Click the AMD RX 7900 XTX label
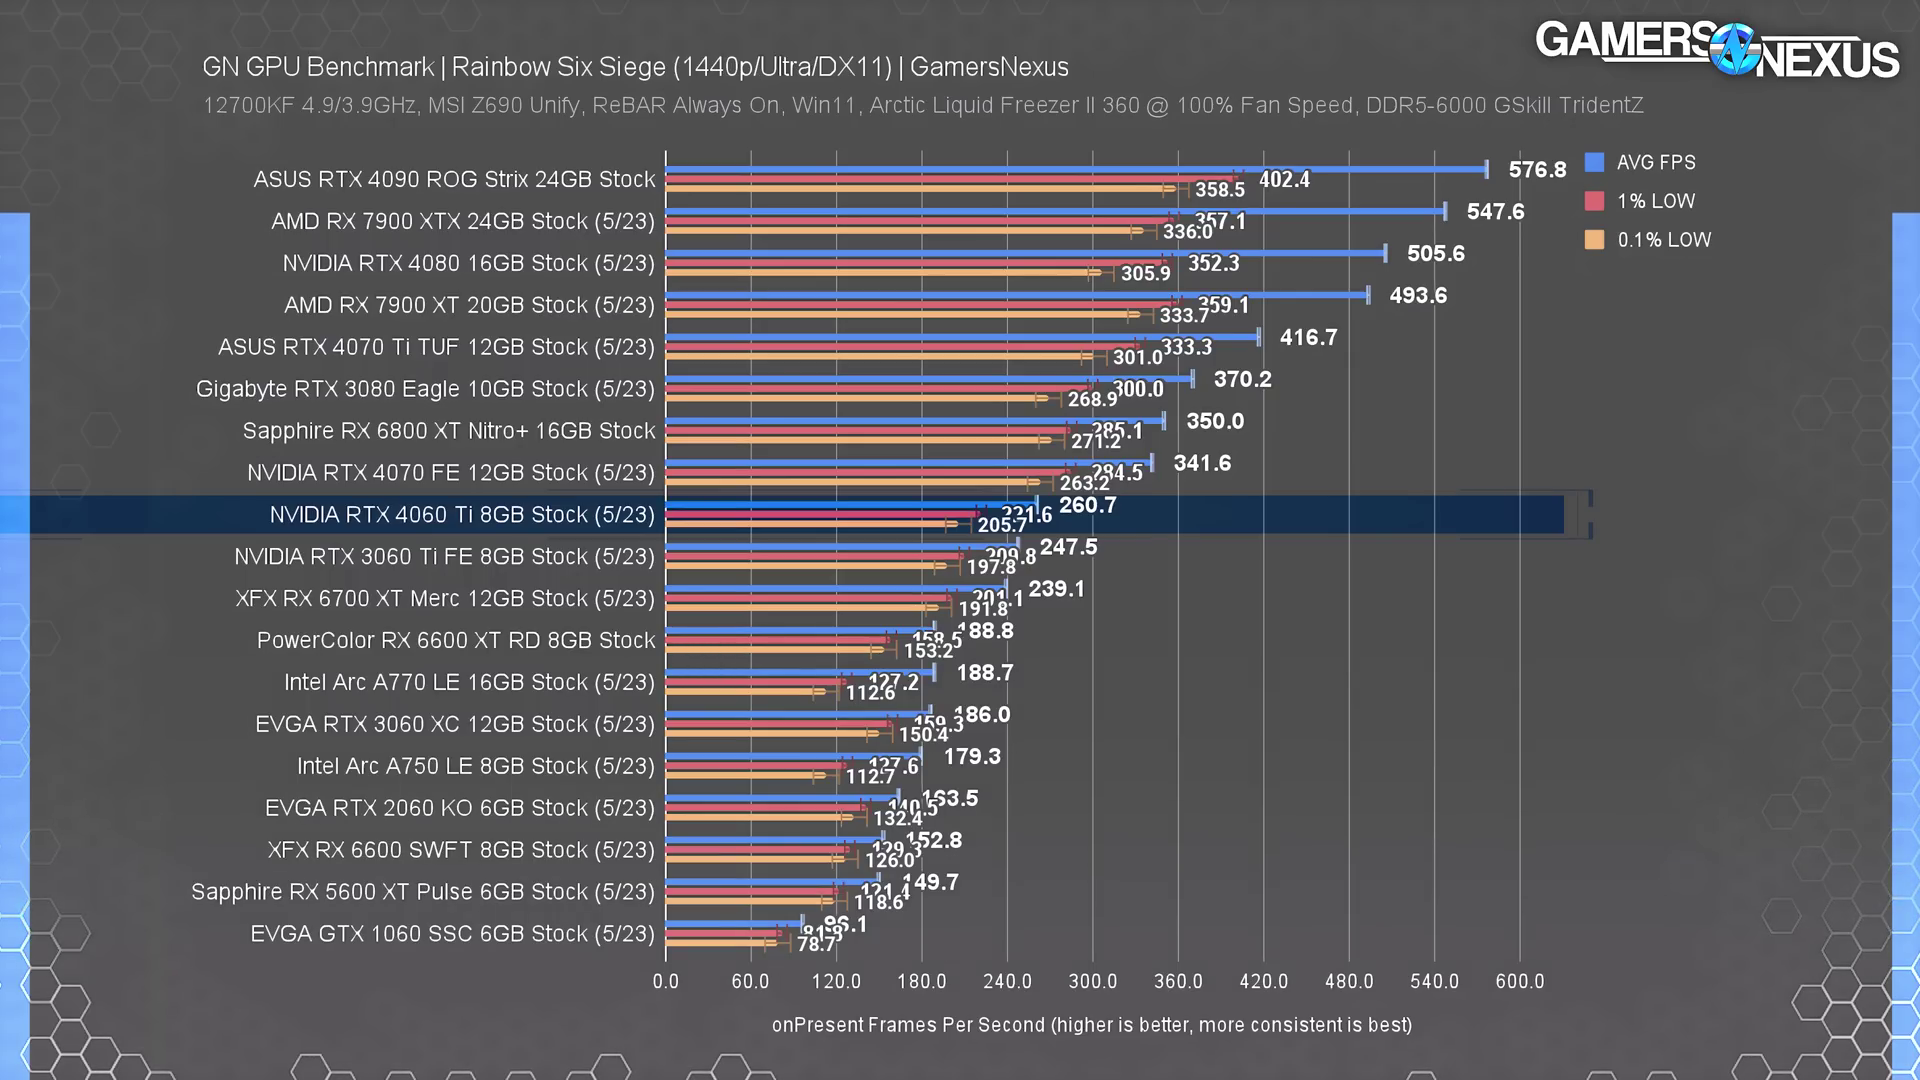 [x=462, y=222]
